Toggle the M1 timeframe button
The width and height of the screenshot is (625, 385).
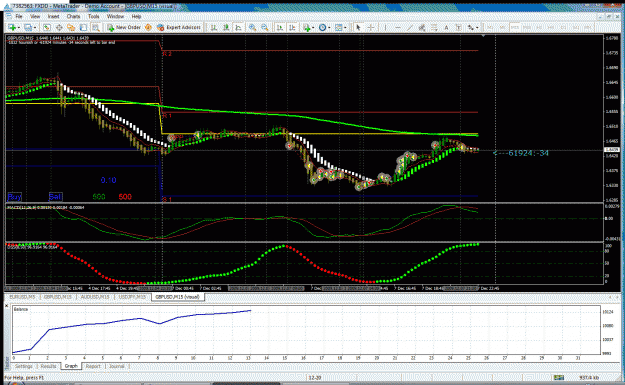tap(490, 28)
